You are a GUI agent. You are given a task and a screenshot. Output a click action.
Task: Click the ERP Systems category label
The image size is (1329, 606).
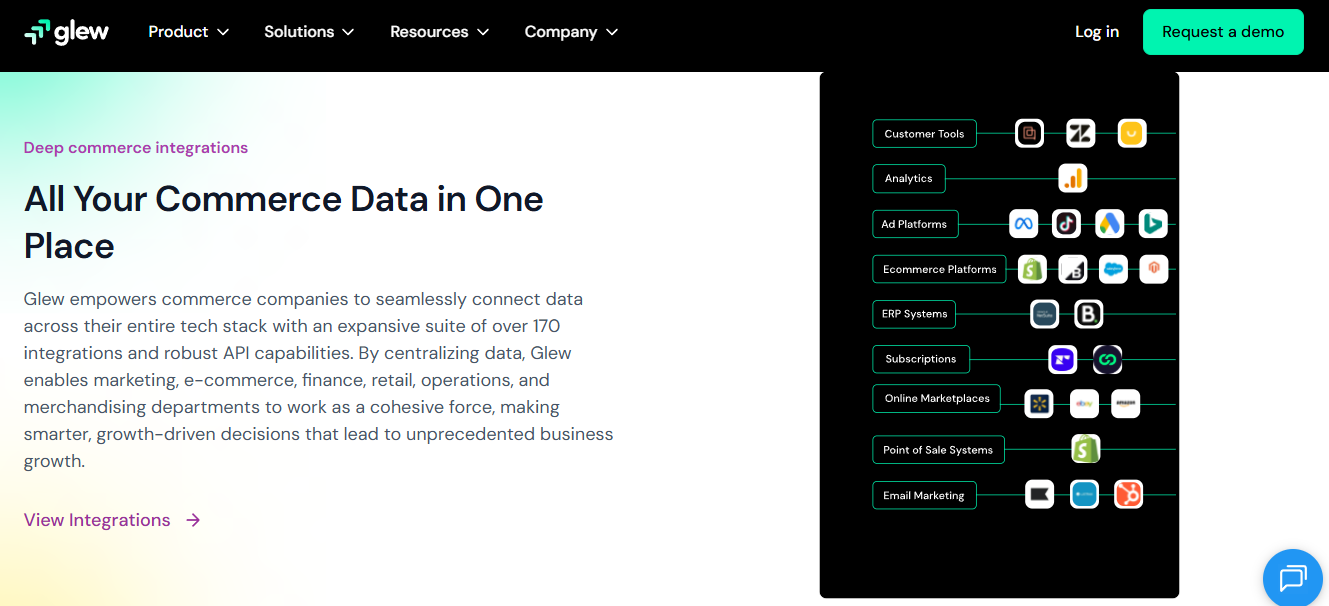click(914, 314)
